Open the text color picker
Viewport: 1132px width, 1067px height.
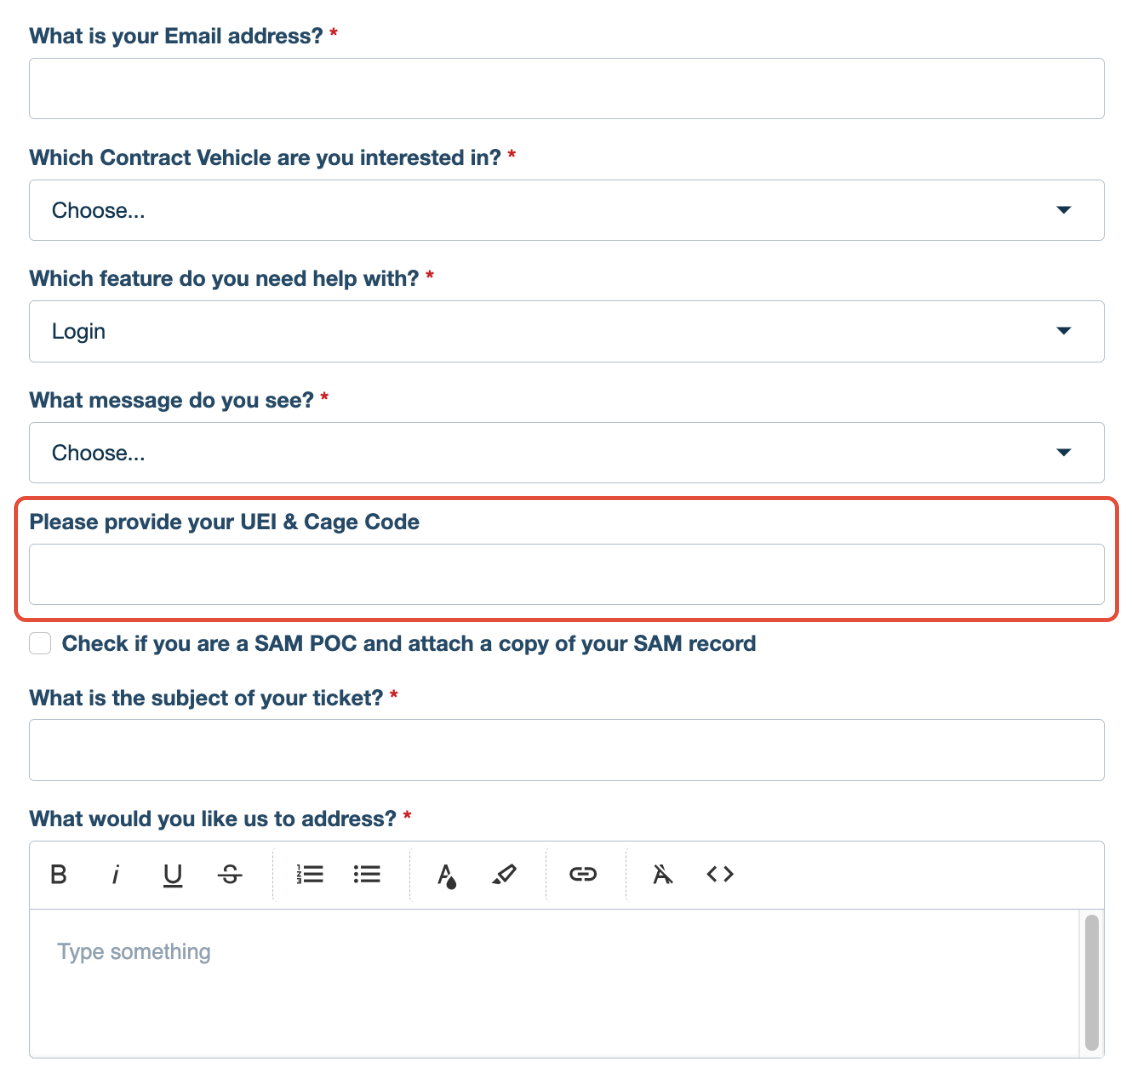447,874
